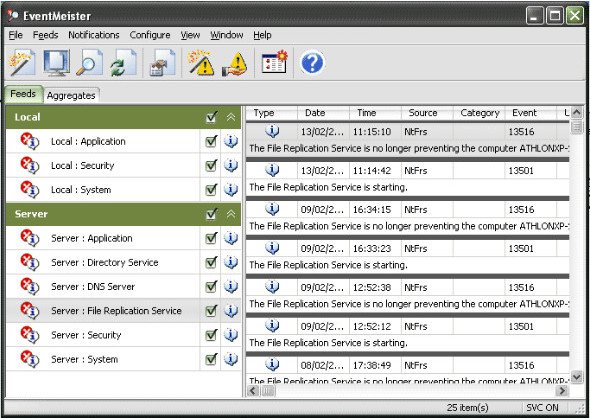Open the Help menu
590x418 pixels.
pos(262,35)
